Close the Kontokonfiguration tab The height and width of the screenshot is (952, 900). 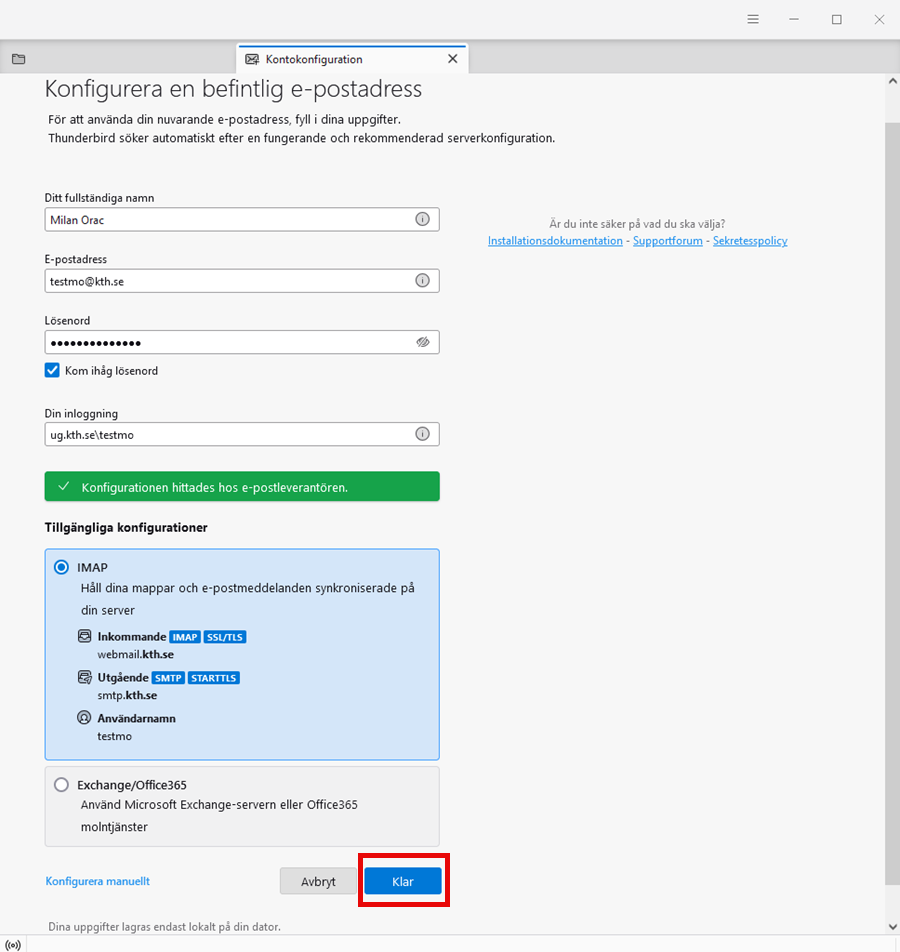coord(452,59)
